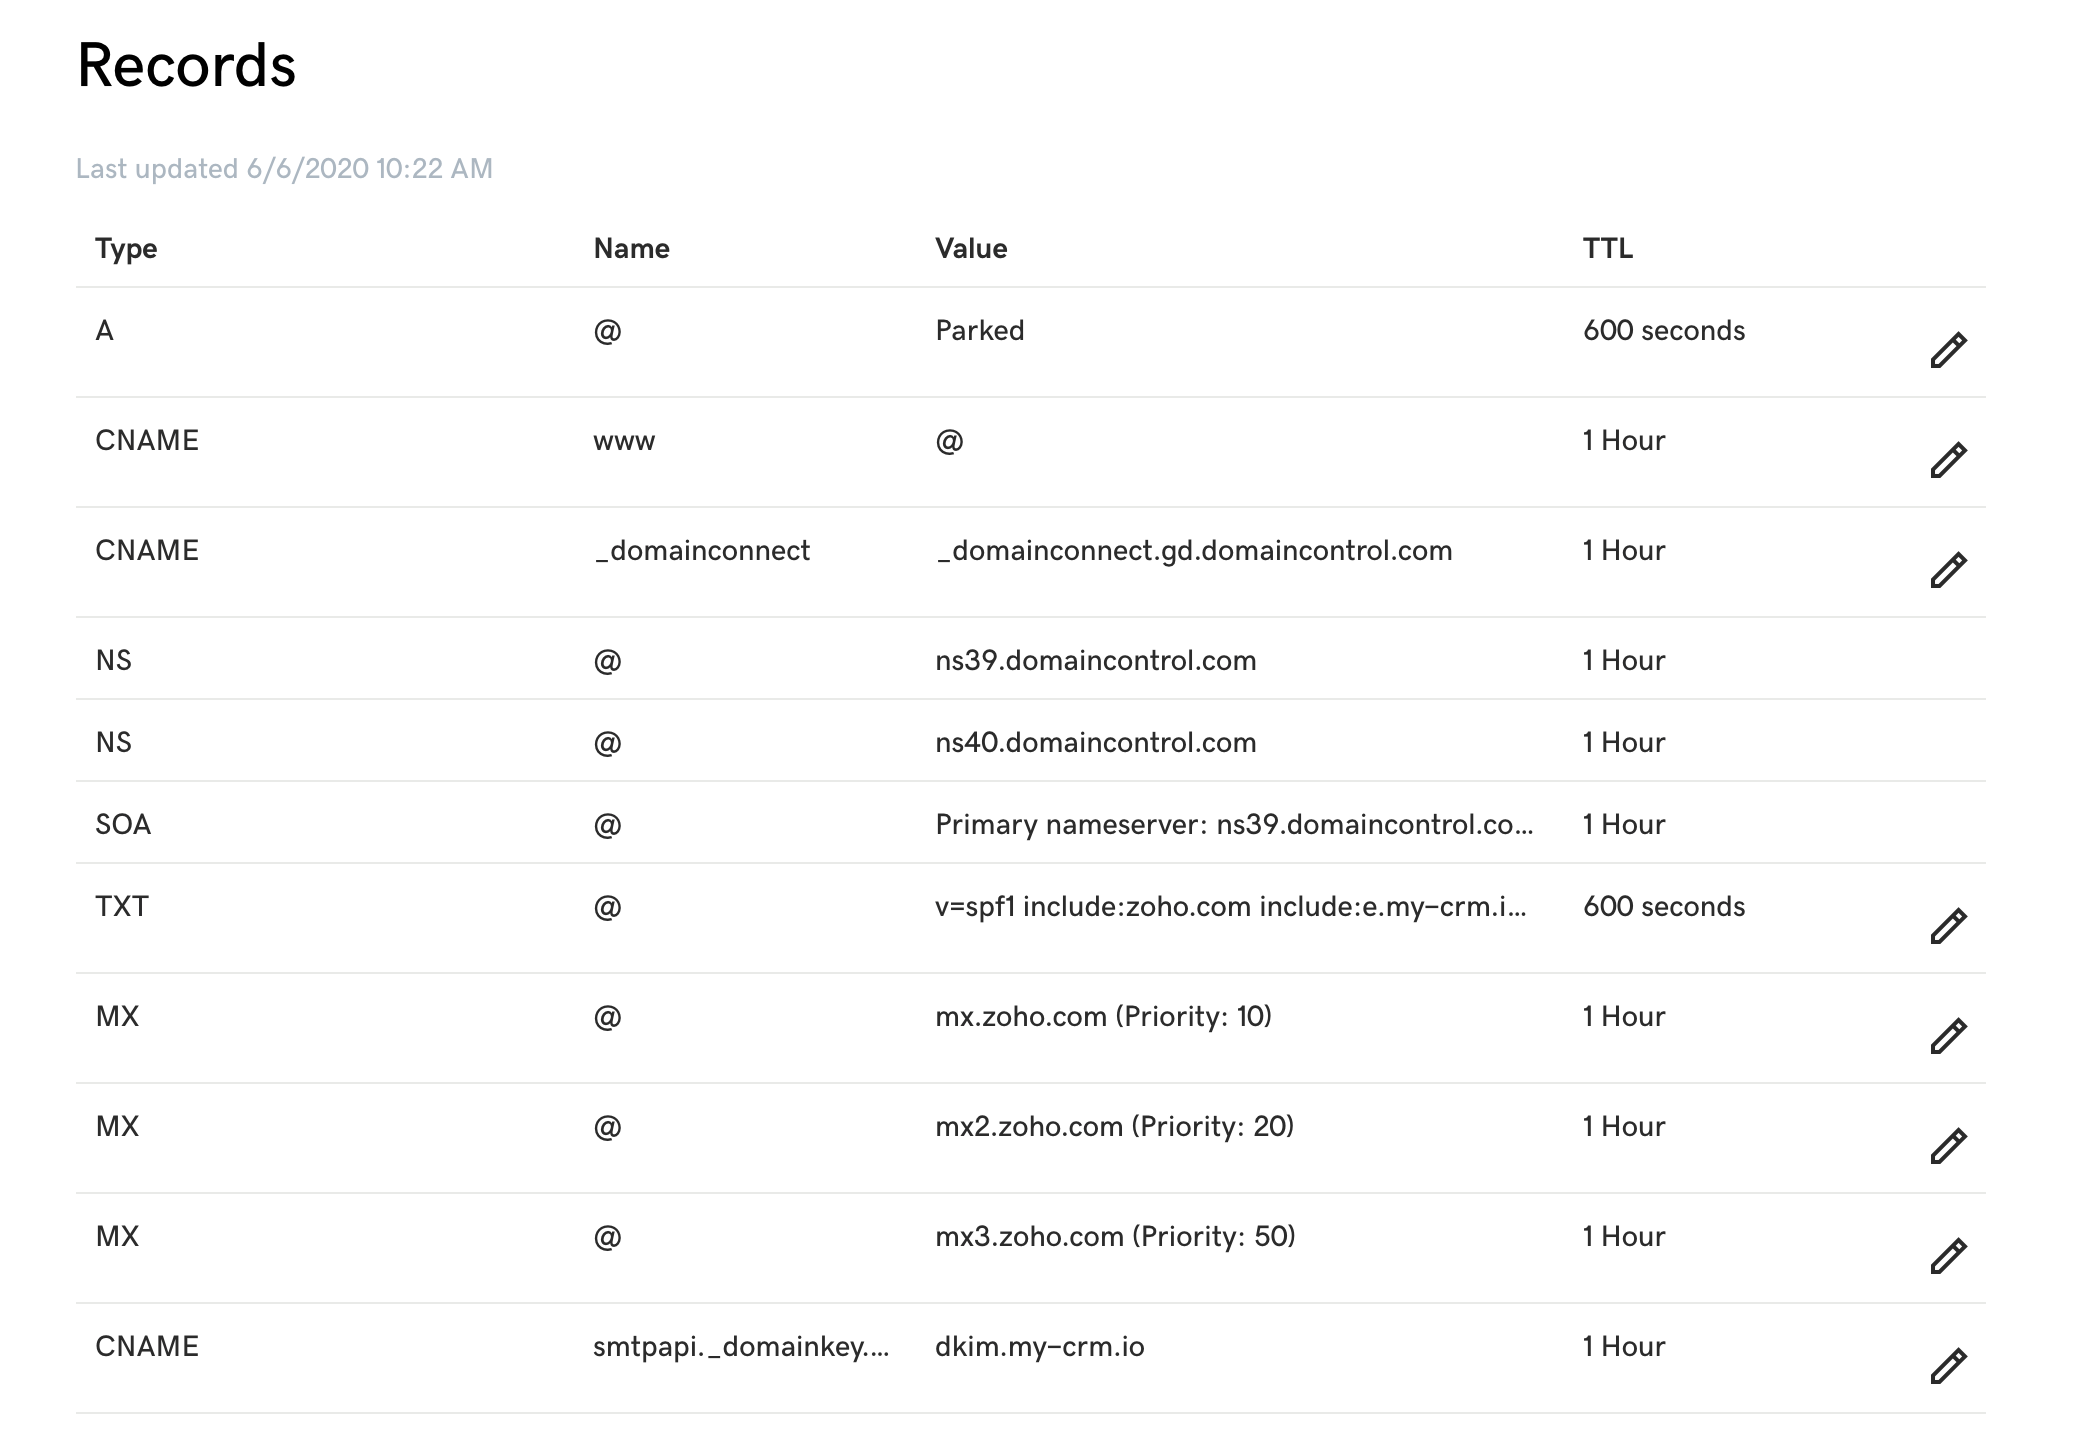Select 600 seconds TTL of TXT record
Image resolution: width=2088 pixels, height=1454 pixels.
tap(1664, 907)
